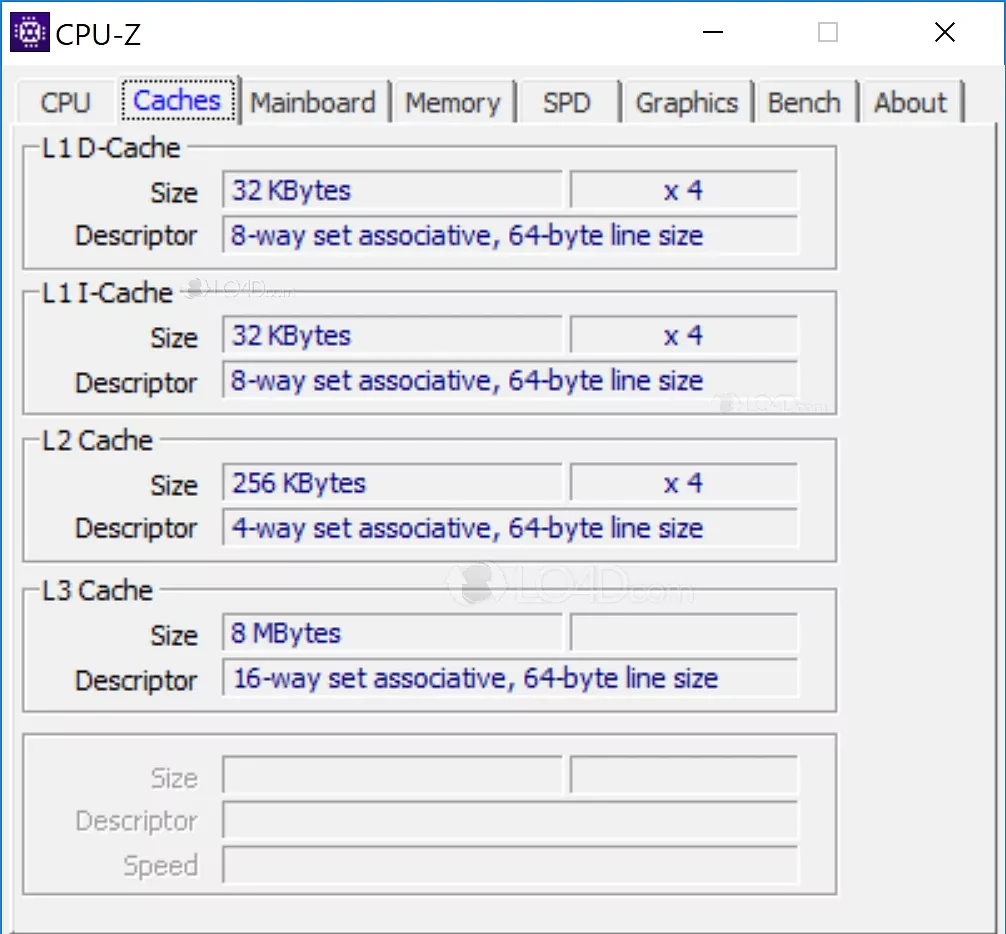Viewport: 1006px width, 934px height.
Task: Select the L1 D-Cache size field showing 32 KBytes
Action: click(x=393, y=190)
